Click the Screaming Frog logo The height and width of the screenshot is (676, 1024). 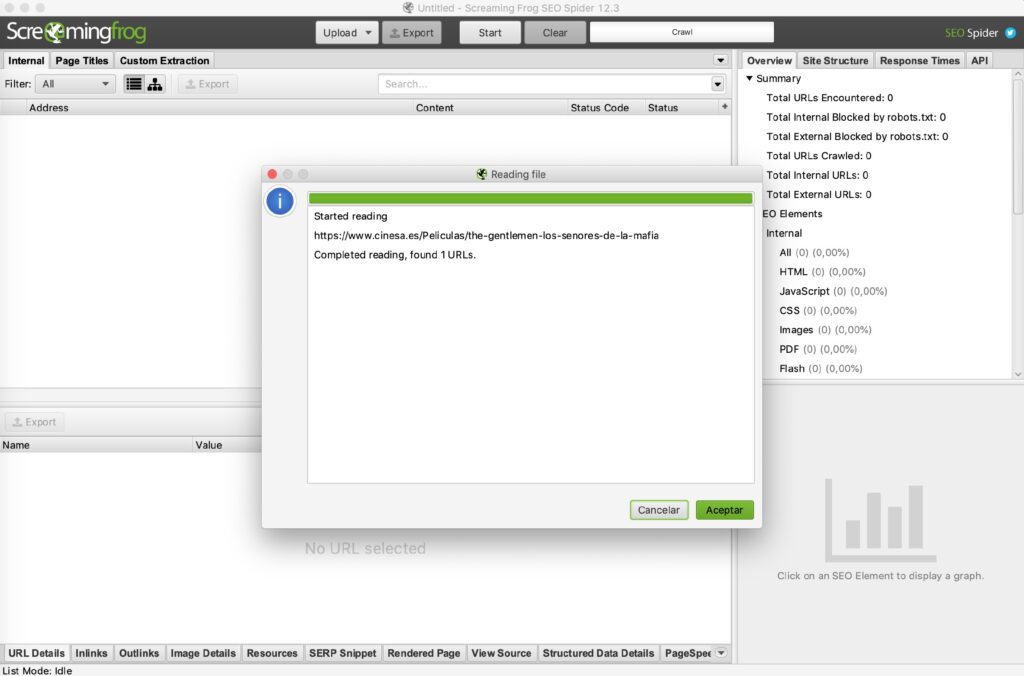(76, 31)
